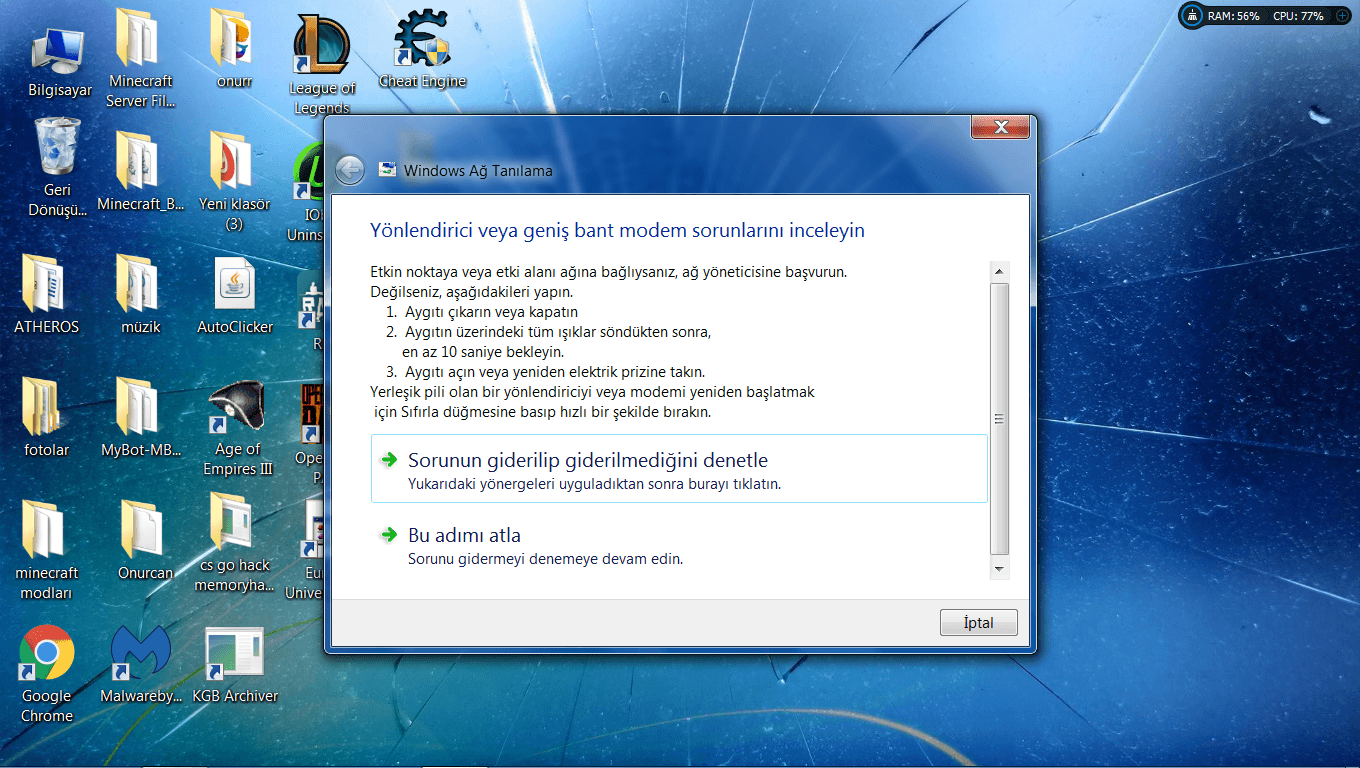Select the minecraft modları folder
This screenshot has height=768, width=1360.
[x=46, y=550]
